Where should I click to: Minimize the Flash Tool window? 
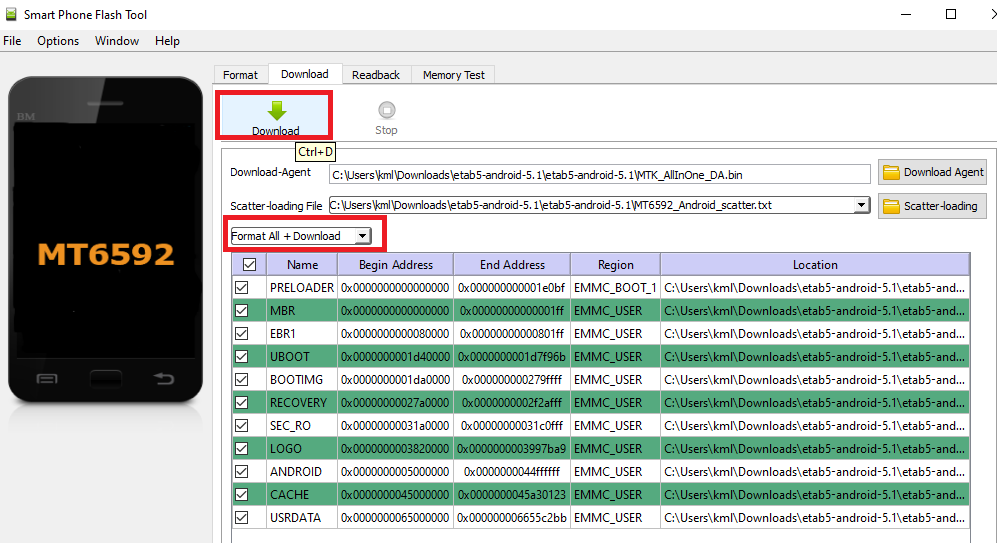click(906, 14)
